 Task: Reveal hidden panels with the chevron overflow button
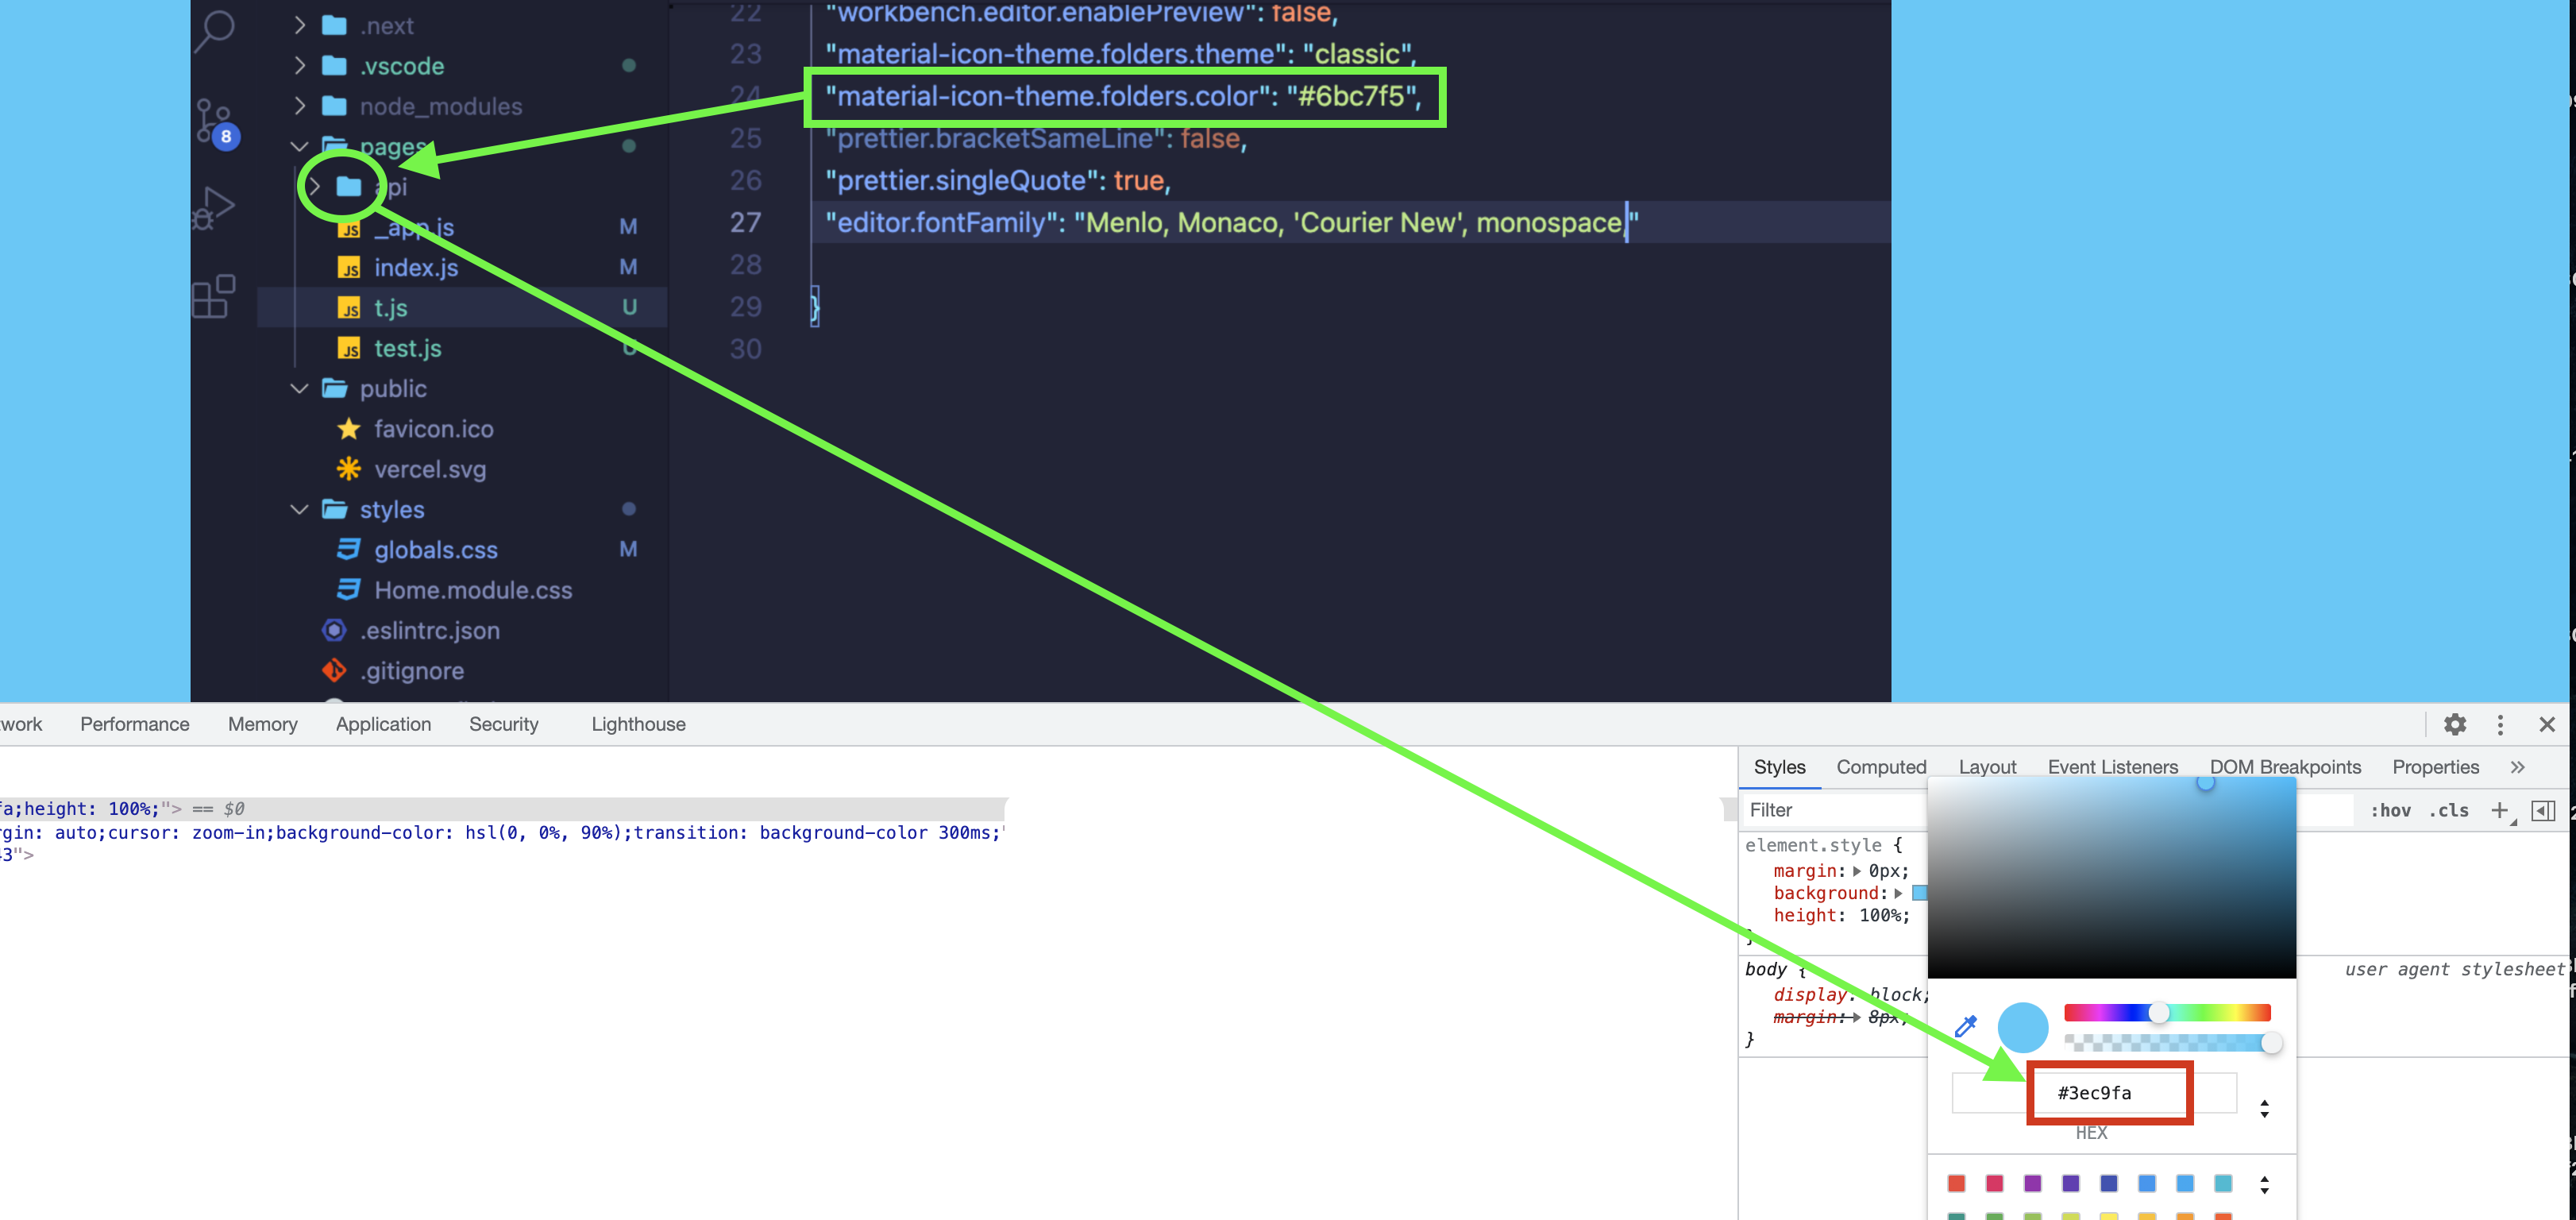coord(2519,767)
